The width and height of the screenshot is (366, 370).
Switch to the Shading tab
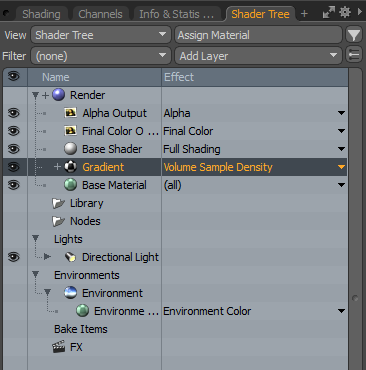coord(41,14)
